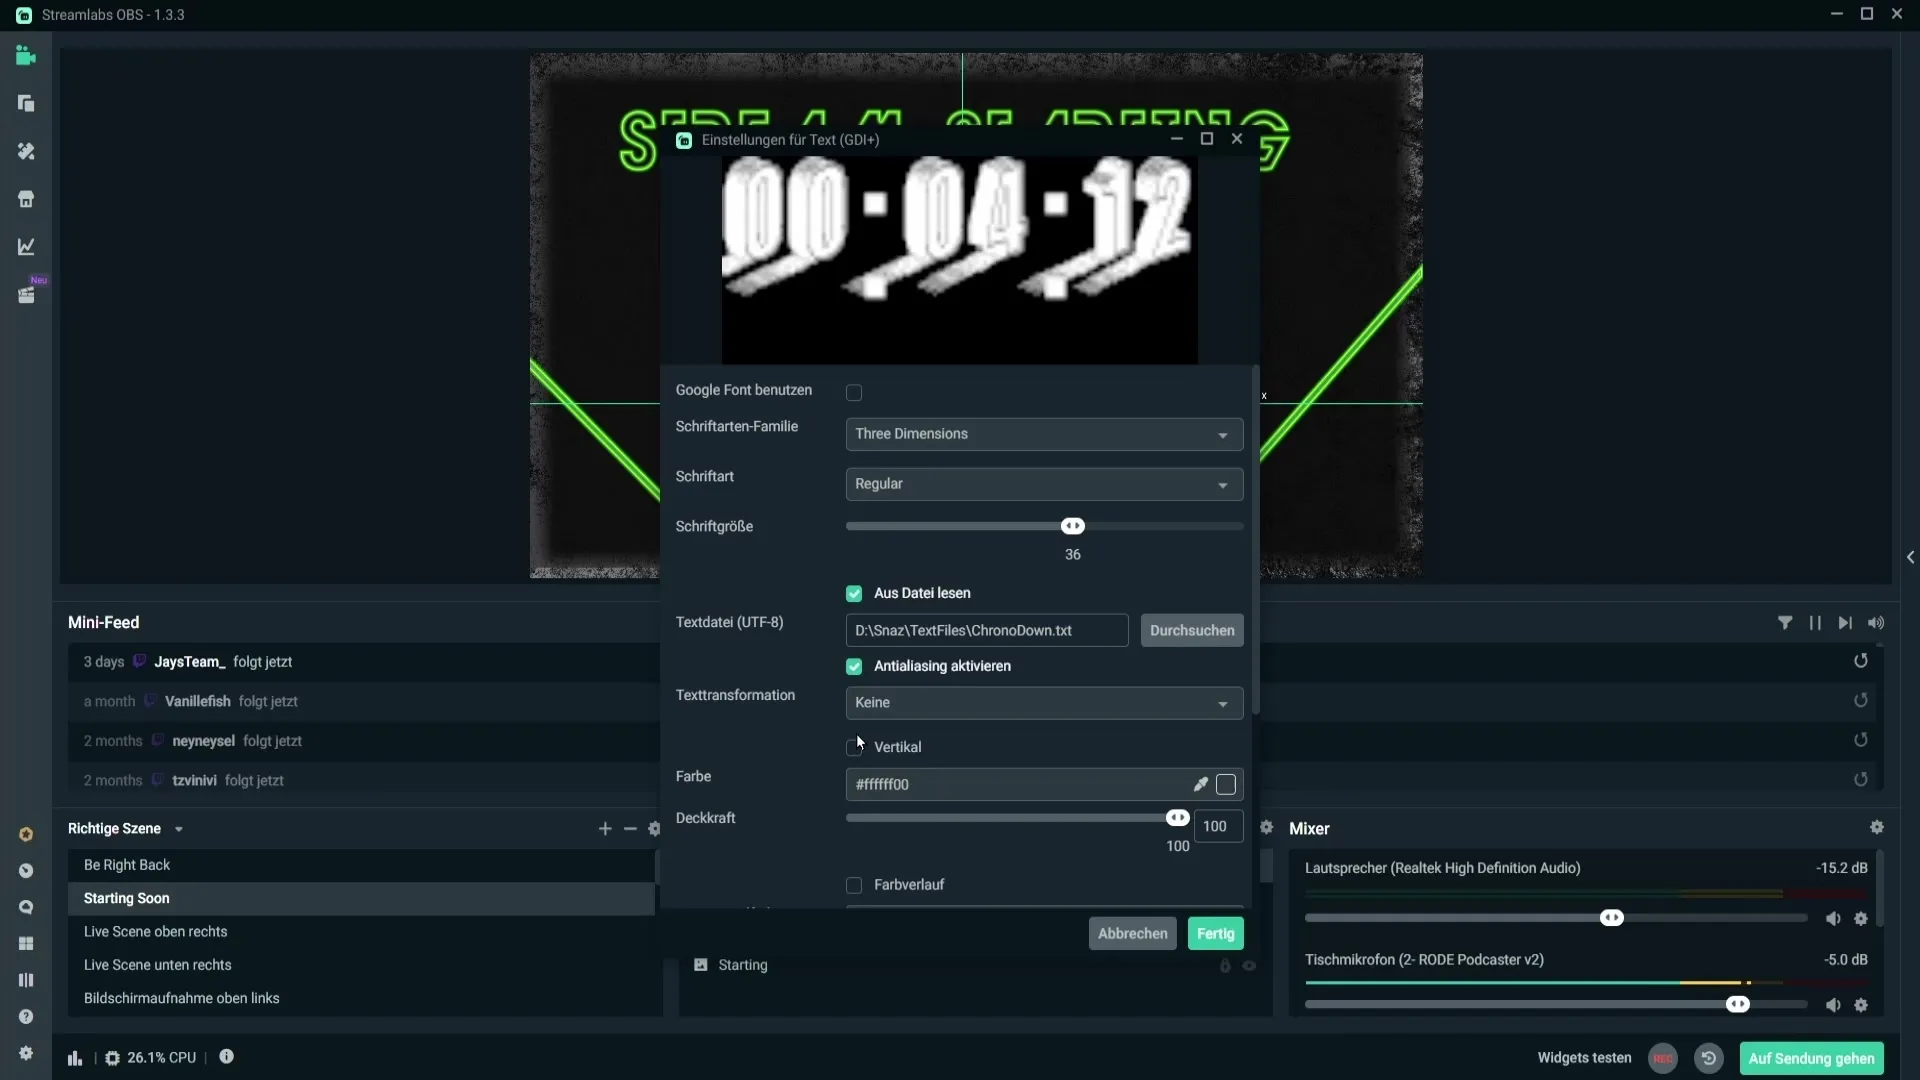
Task: Adjust the Schriftgröße slider handle
Action: 1072,526
